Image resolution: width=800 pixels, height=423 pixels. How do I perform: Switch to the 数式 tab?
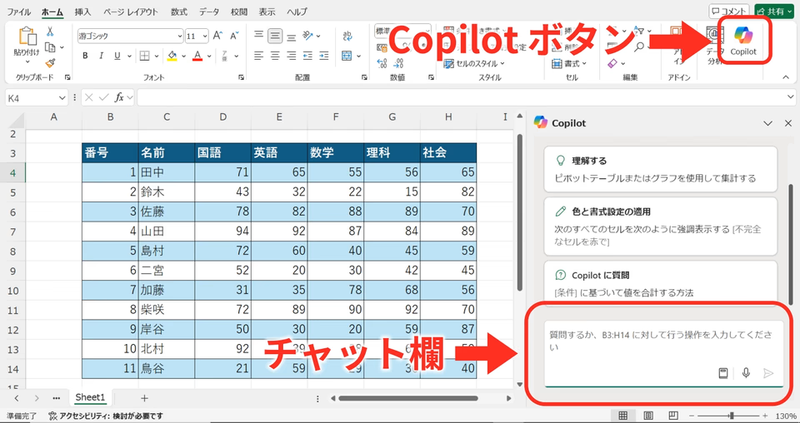pos(179,11)
